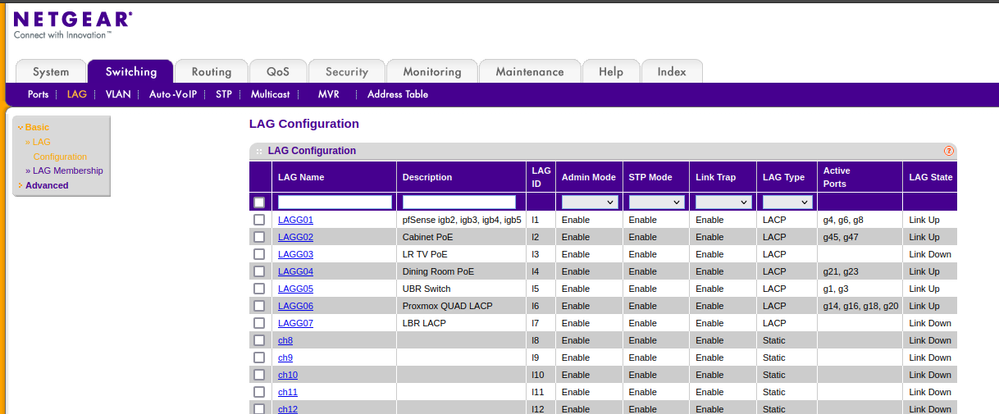Check the box for LAGG01 row

click(259, 220)
